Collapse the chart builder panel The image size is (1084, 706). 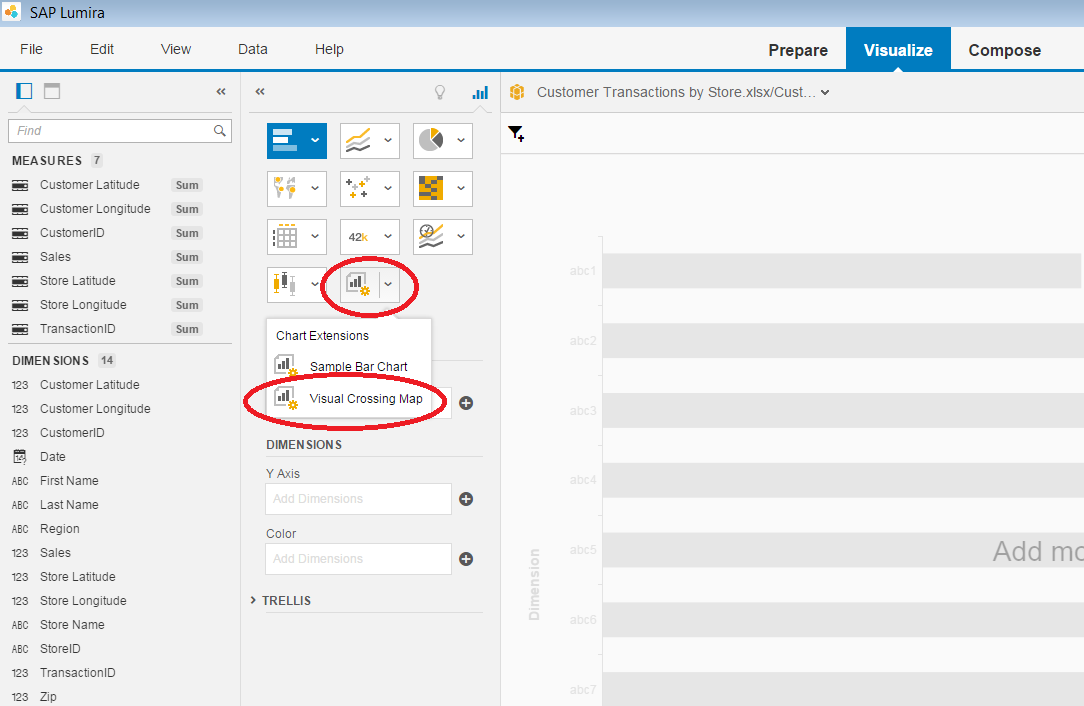click(x=260, y=91)
